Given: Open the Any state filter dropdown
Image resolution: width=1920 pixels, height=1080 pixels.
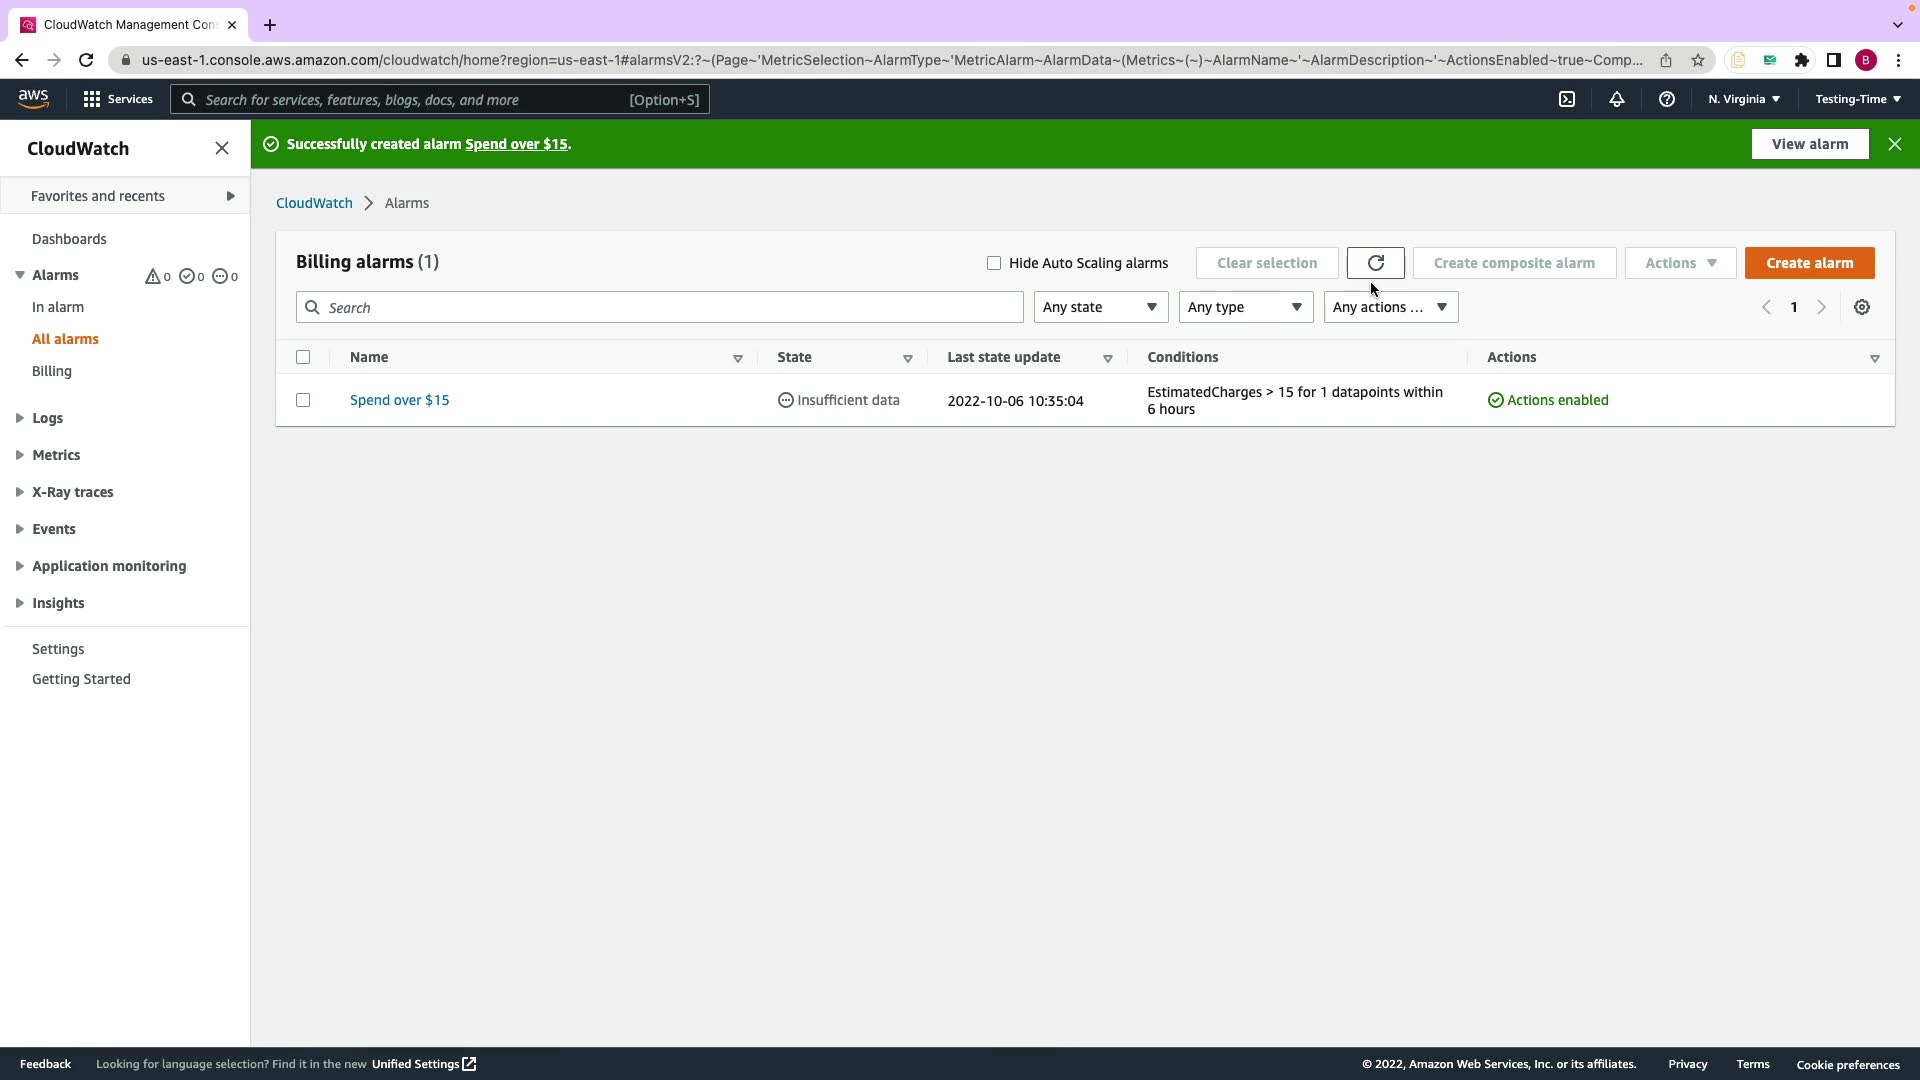Looking at the screenshot, I should [x=1100, y=307].
